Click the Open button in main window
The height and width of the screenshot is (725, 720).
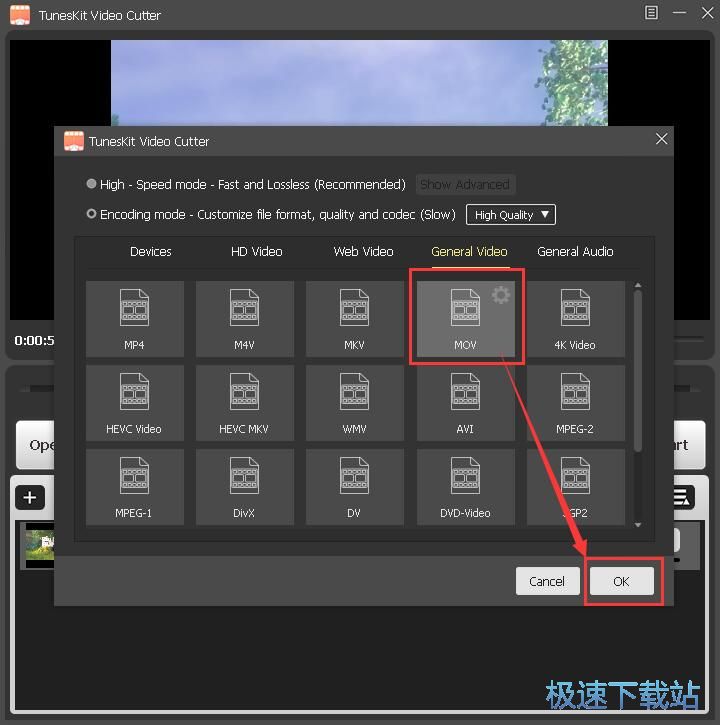tap(36, 445)
